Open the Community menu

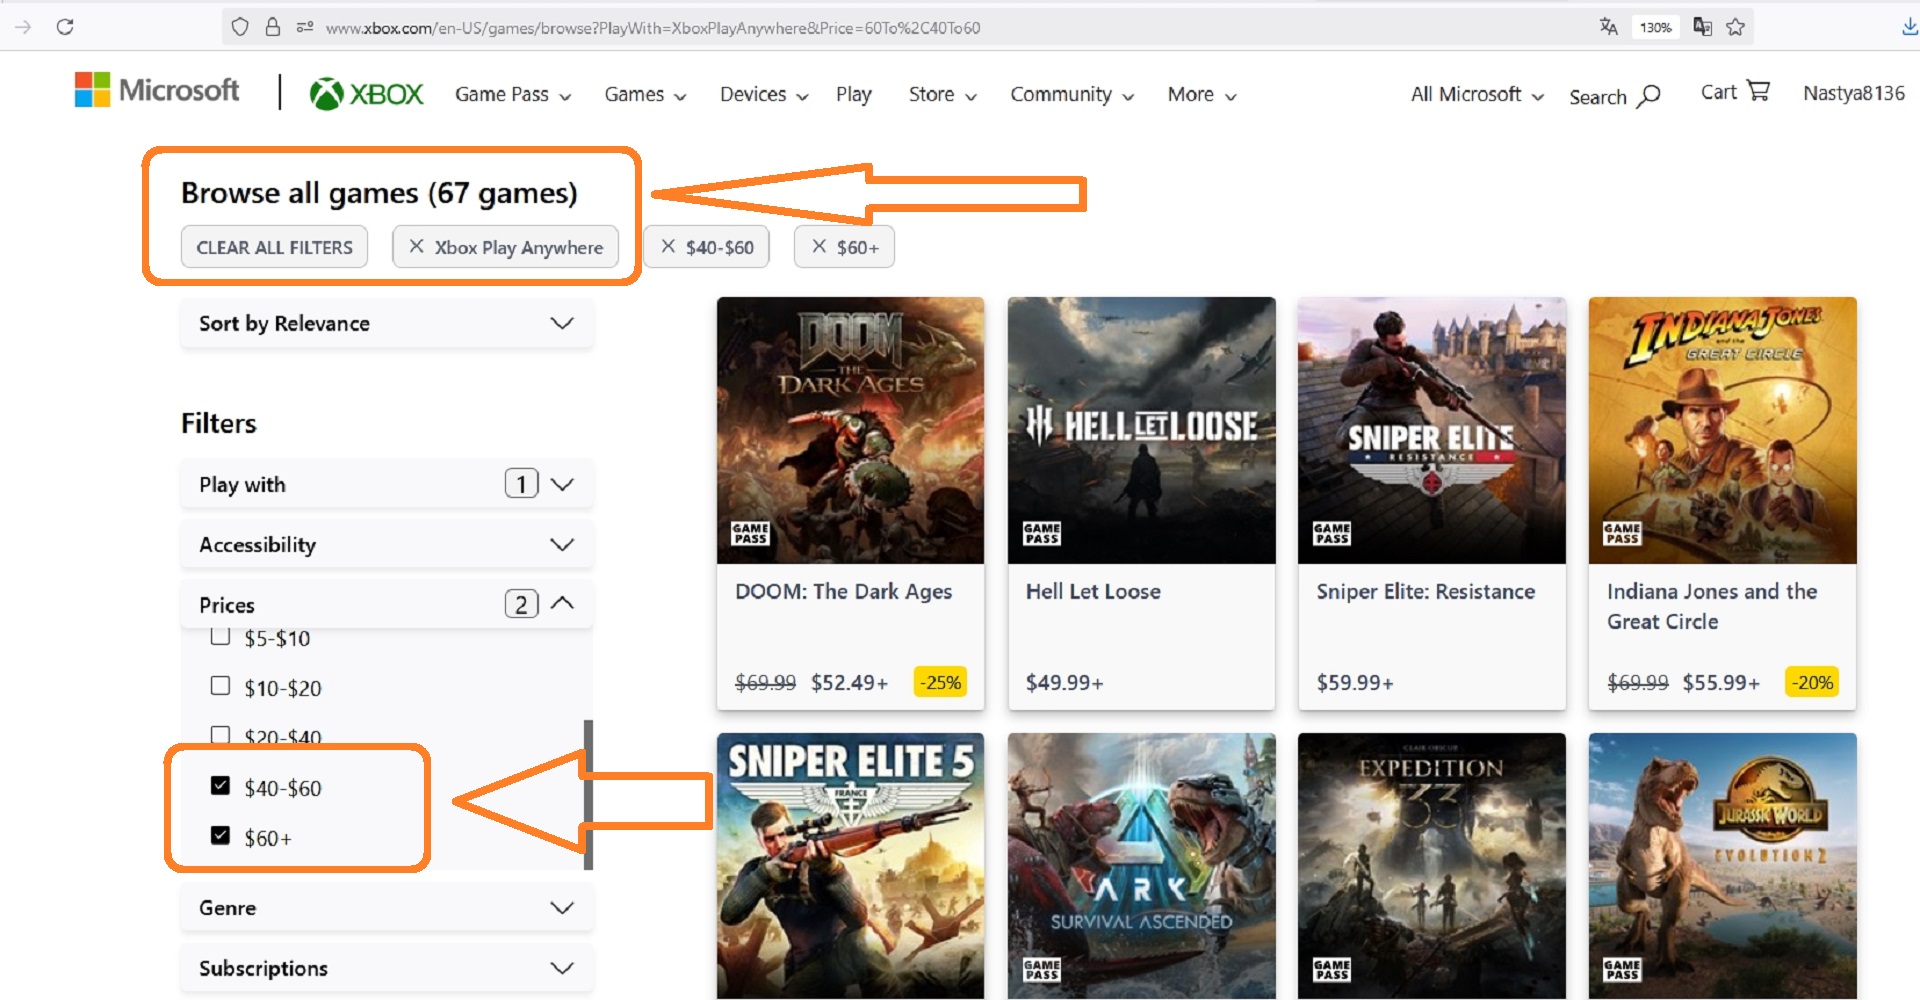click(x=1072, y=94)
